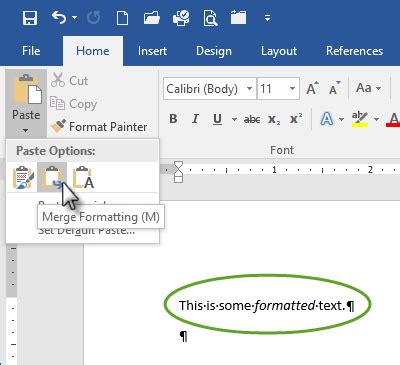Toggle Underline formatting
The width and height of the screenshot is (400, 365).
(x=217, y=119)
